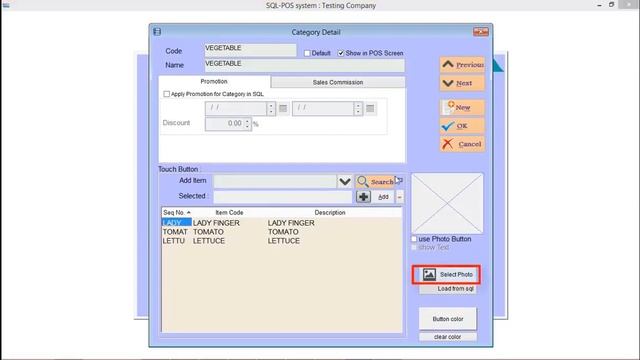Open the Add Item dropdown arrow

pos(345,181)
